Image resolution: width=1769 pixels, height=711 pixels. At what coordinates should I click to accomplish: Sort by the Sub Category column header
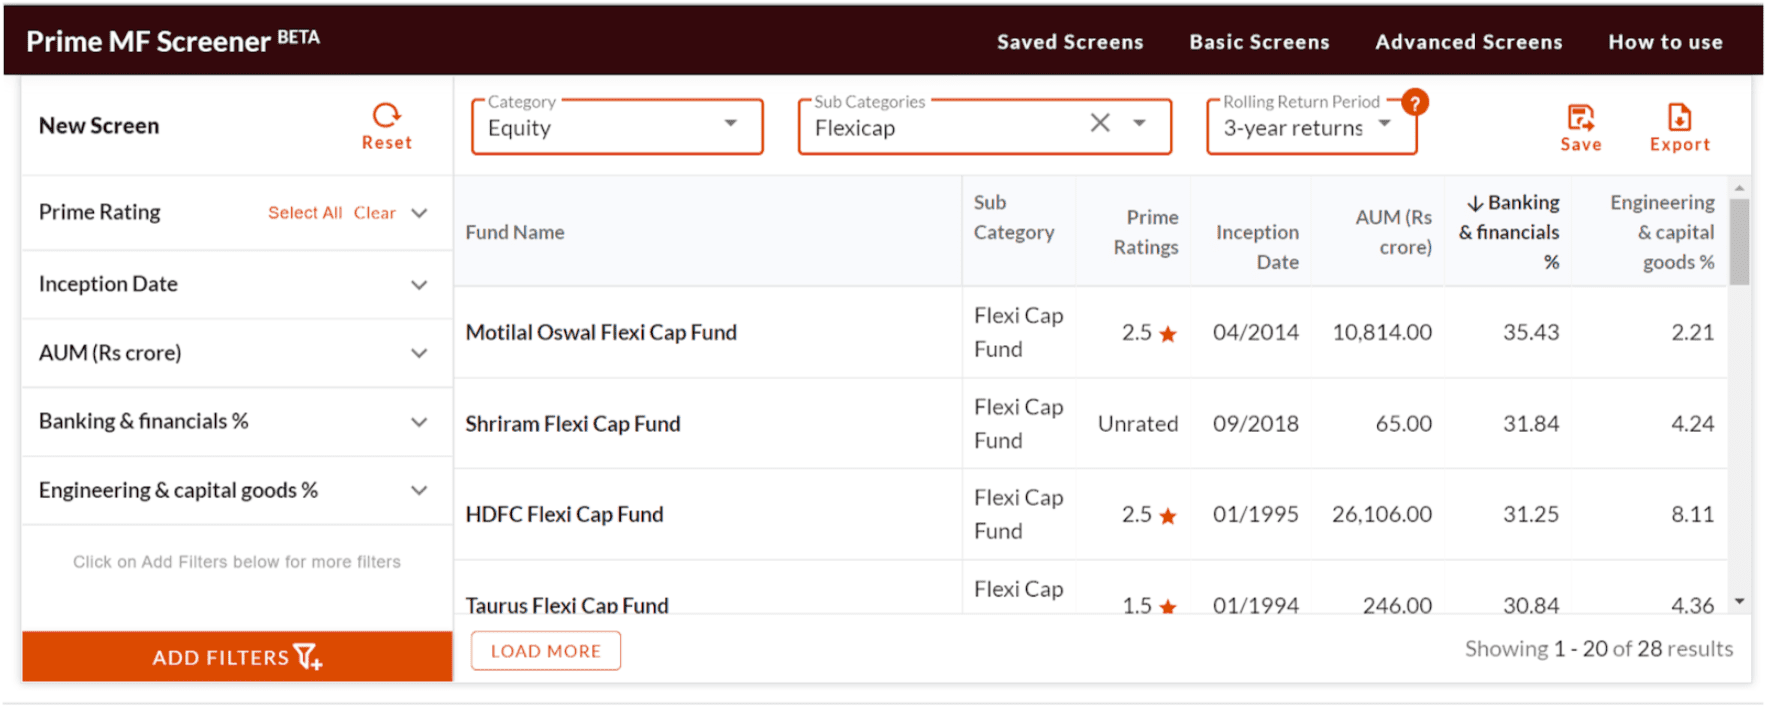tap(1014, 217)
